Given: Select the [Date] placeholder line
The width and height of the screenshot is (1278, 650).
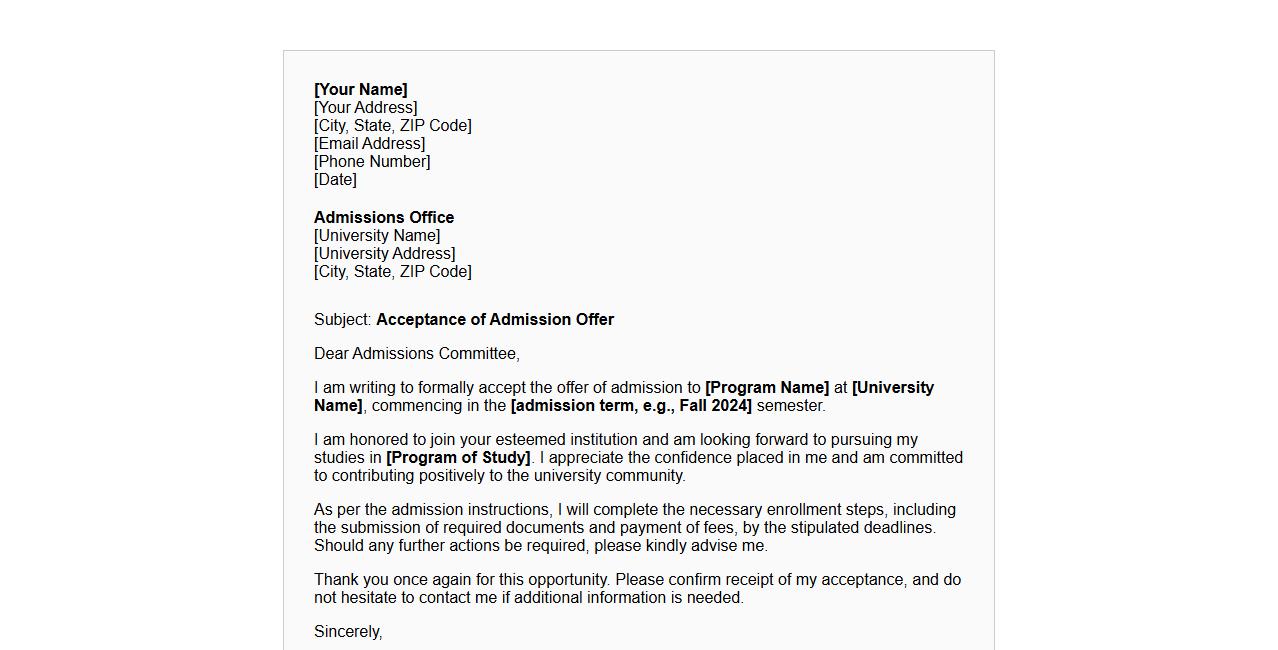Looking at the screenshot, I should tap(335, 180).
